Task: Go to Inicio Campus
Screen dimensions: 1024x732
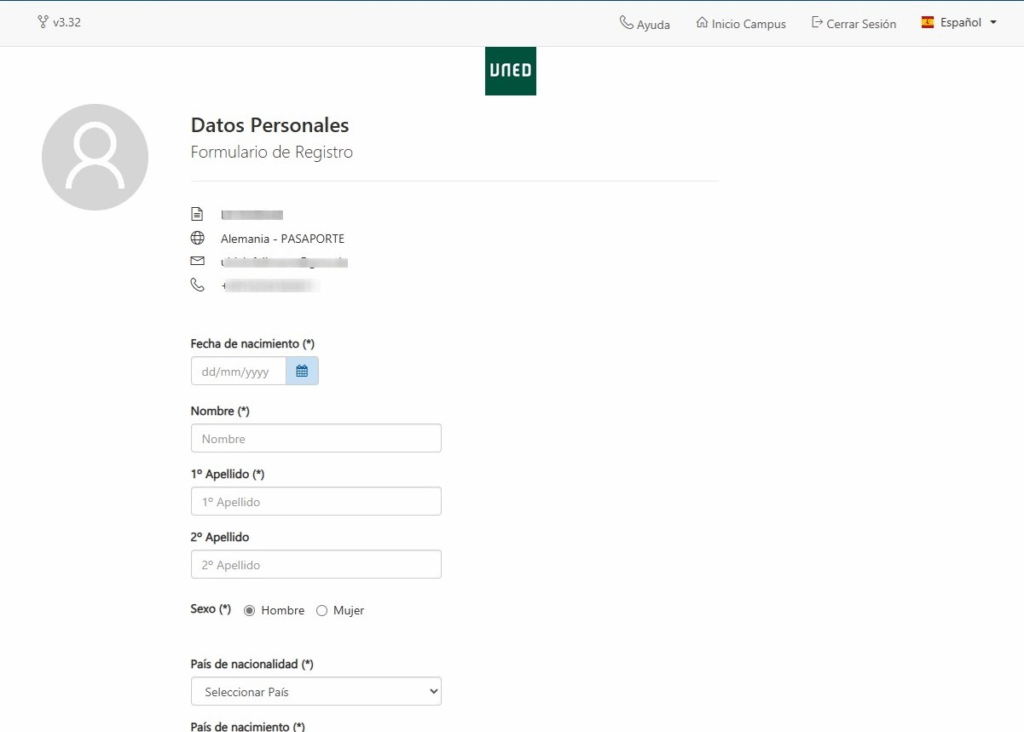Action: (748, 24)
